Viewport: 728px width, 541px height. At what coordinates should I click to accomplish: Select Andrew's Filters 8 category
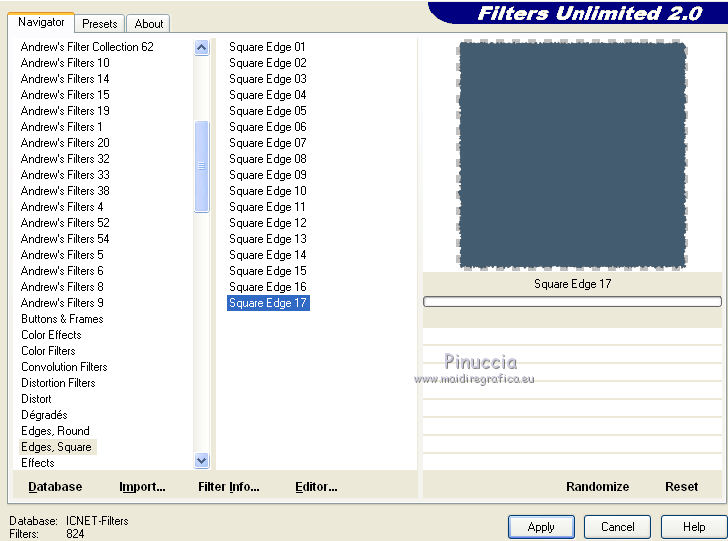(62, 287)
